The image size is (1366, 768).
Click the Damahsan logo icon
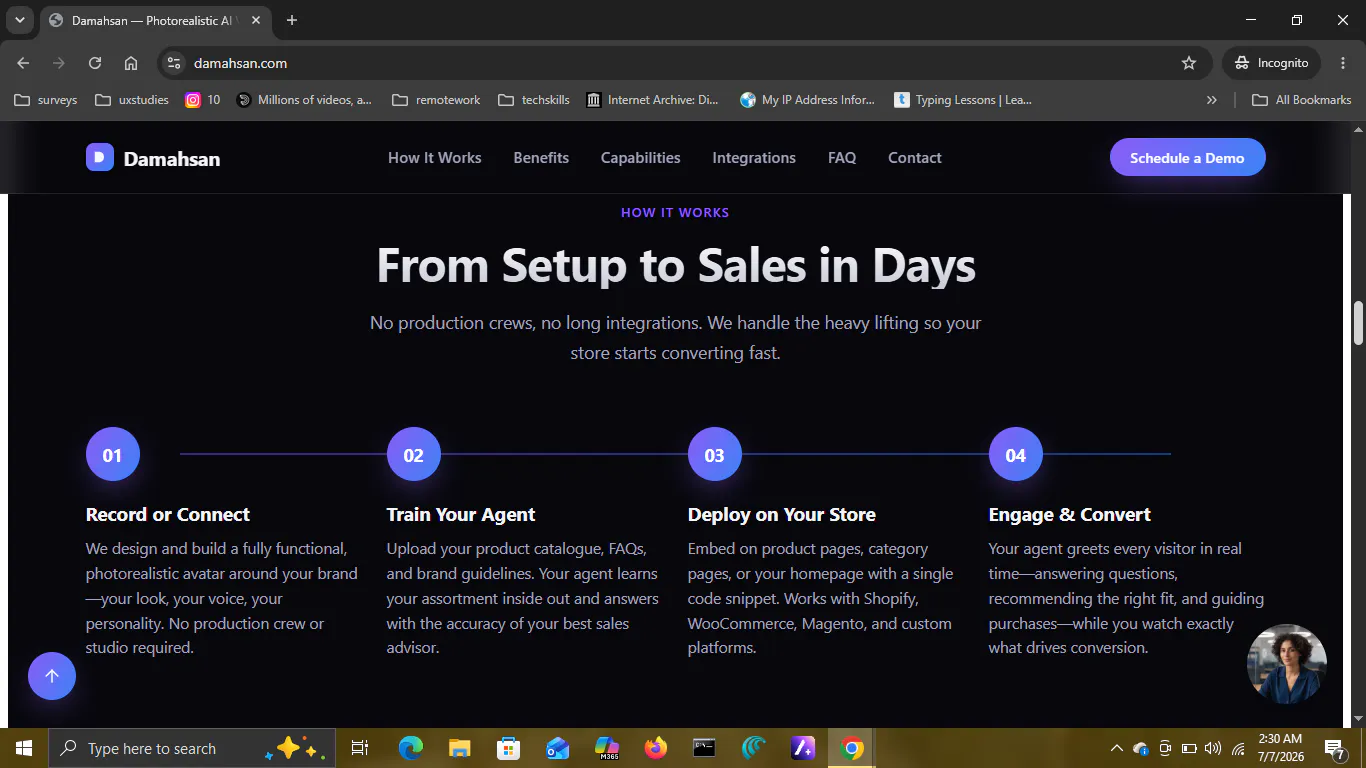[x=100, y=157]
